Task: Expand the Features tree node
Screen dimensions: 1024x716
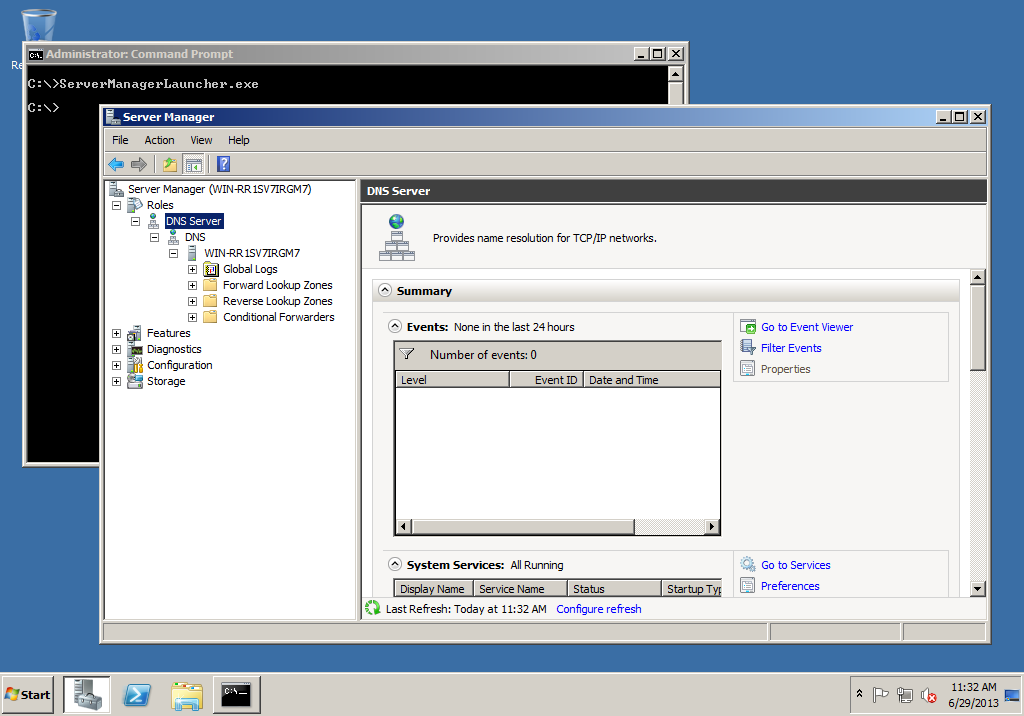Action: [117, 333]
